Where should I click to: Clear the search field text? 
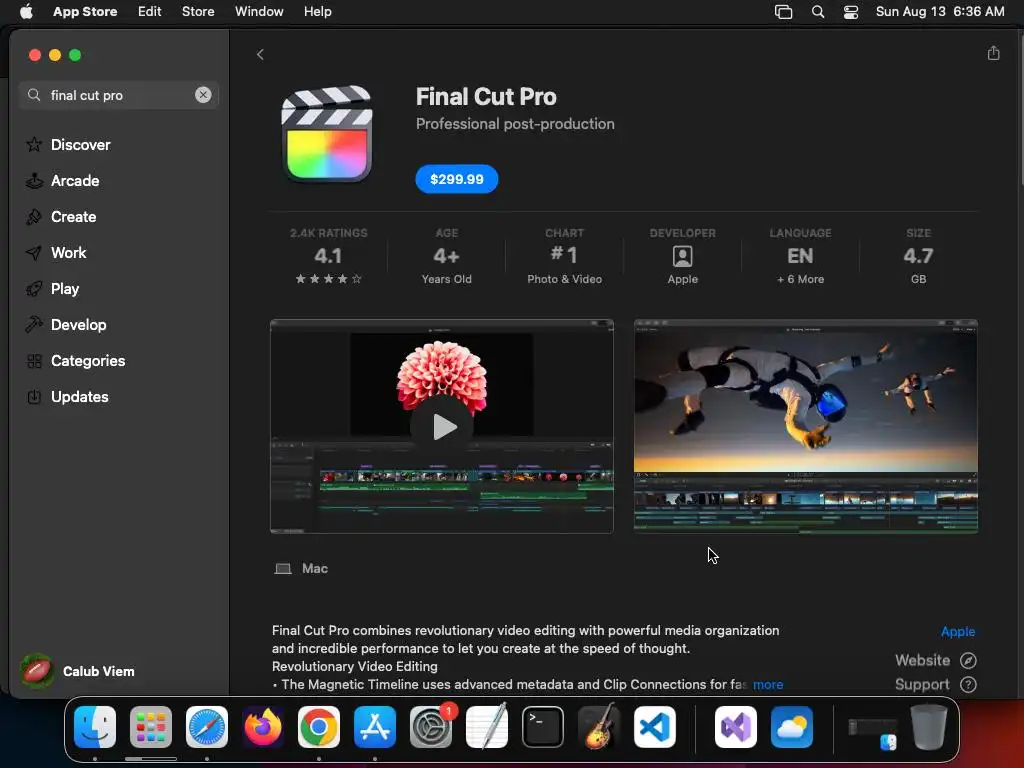point(203,95)
